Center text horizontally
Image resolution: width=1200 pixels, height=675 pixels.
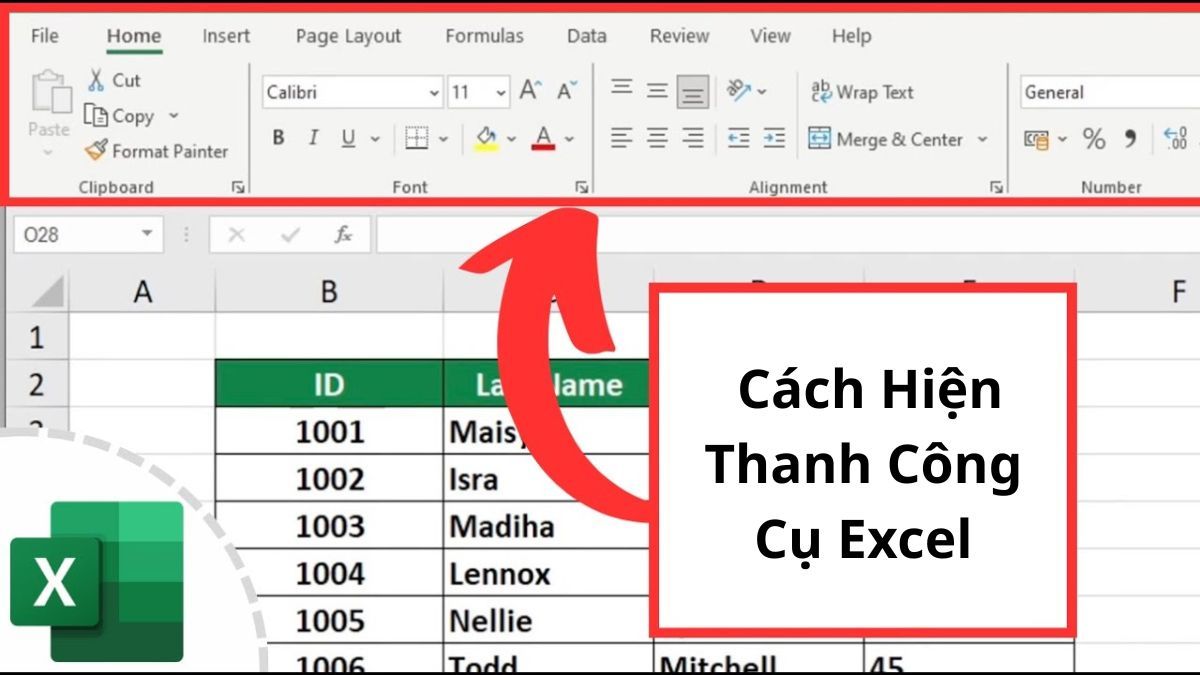(x=657, y=139)
